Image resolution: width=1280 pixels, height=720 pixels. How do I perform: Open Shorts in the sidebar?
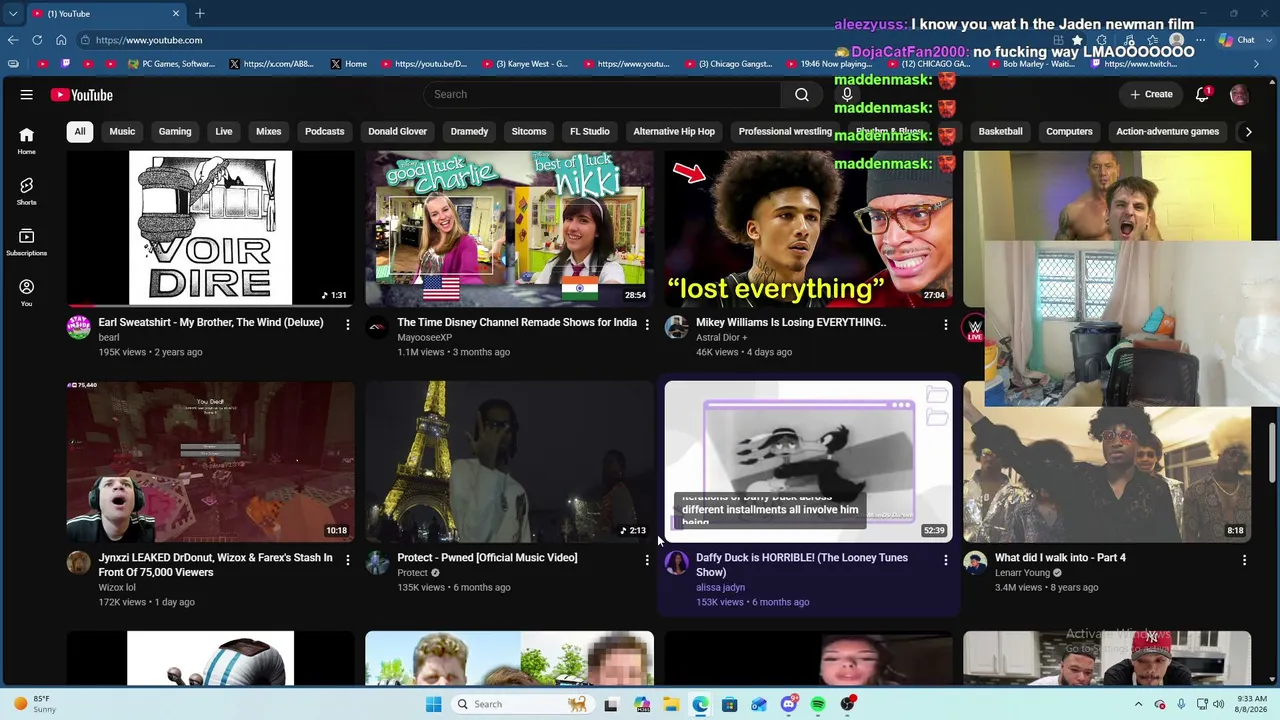(x=26, y=191)
